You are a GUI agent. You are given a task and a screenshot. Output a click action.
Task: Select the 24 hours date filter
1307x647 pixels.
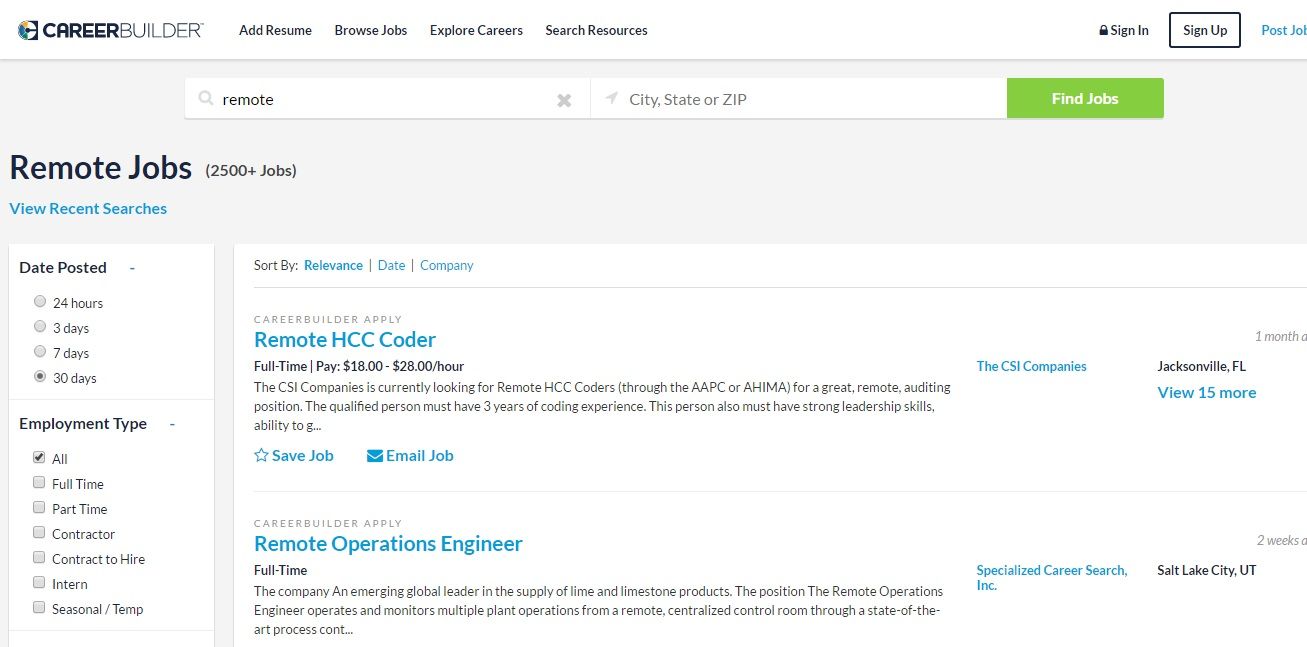(x=40, y=301)
